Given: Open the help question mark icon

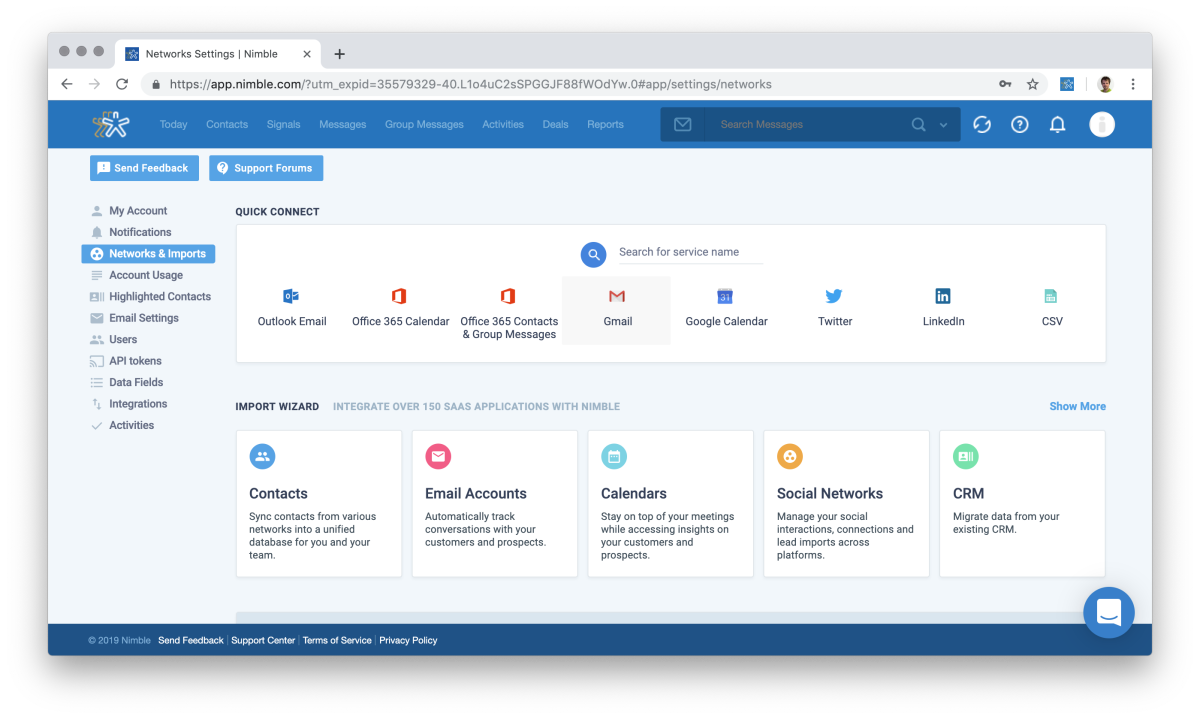Looking at the screenshot, I should coord(1020,125).
